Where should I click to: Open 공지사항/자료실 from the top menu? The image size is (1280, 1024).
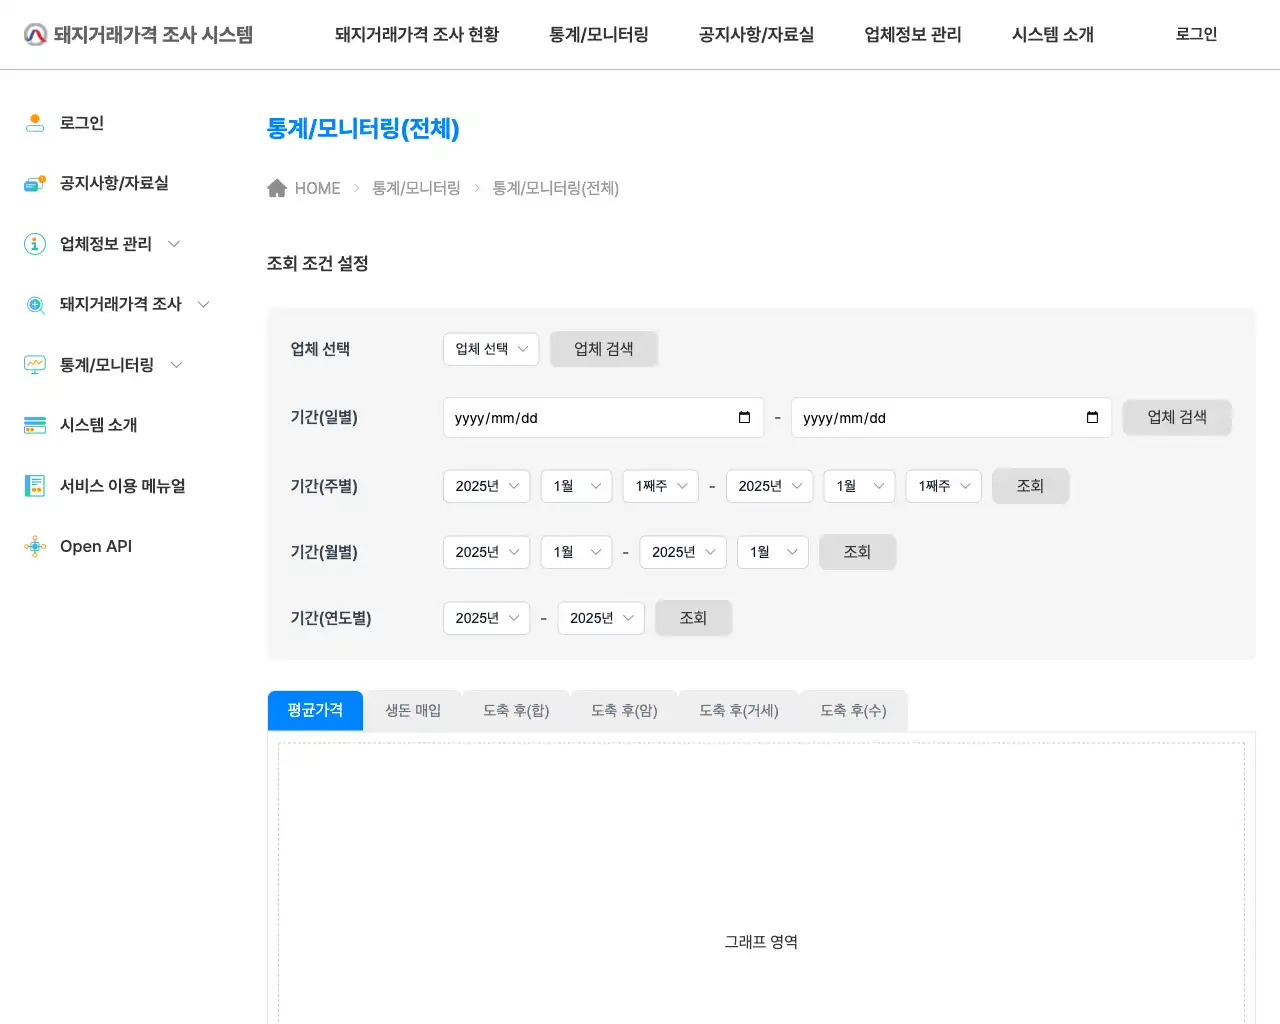tap(756, 34)
